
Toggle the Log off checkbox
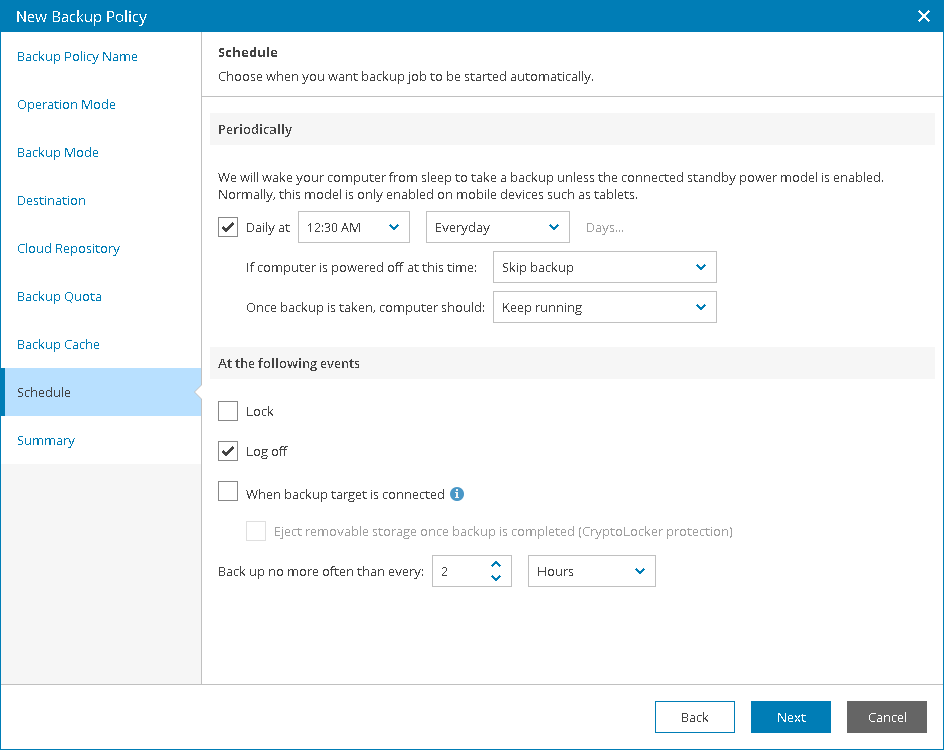[x=228, y=451]
